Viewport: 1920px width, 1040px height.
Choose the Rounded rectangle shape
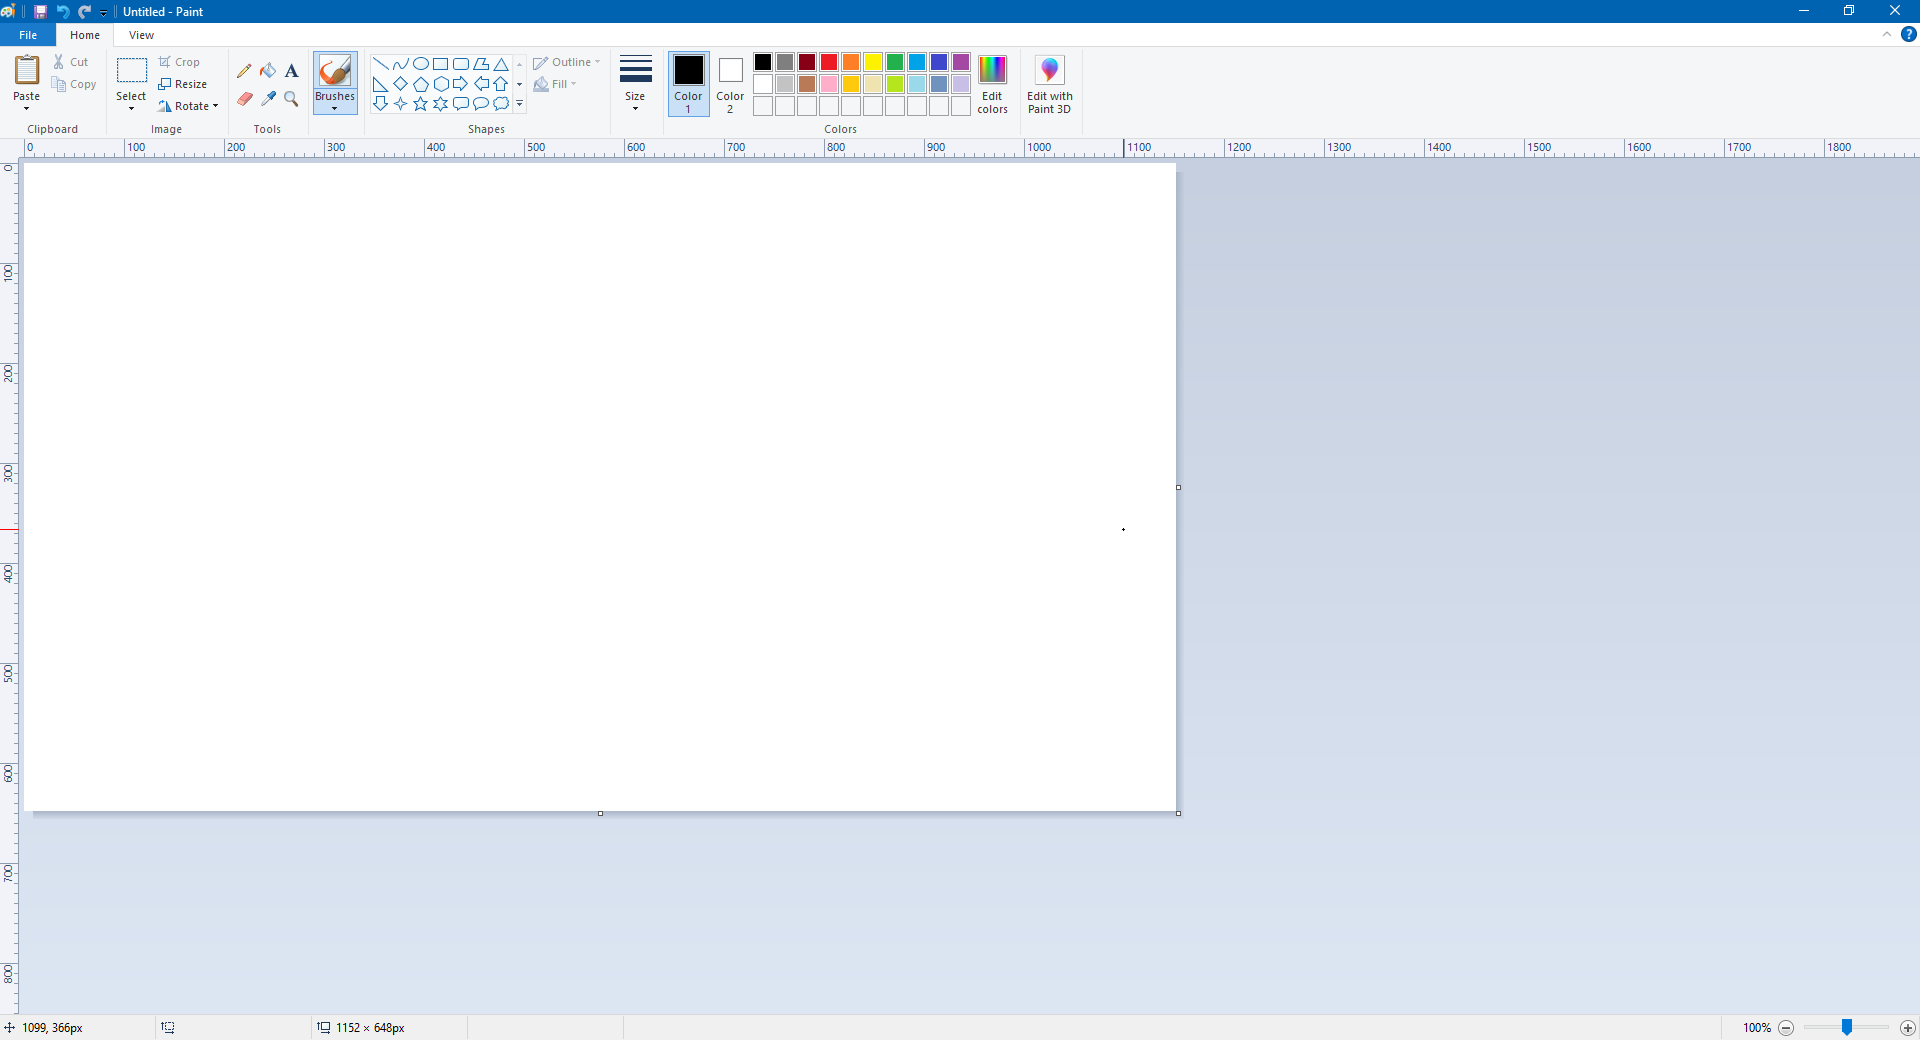[460, 64]
